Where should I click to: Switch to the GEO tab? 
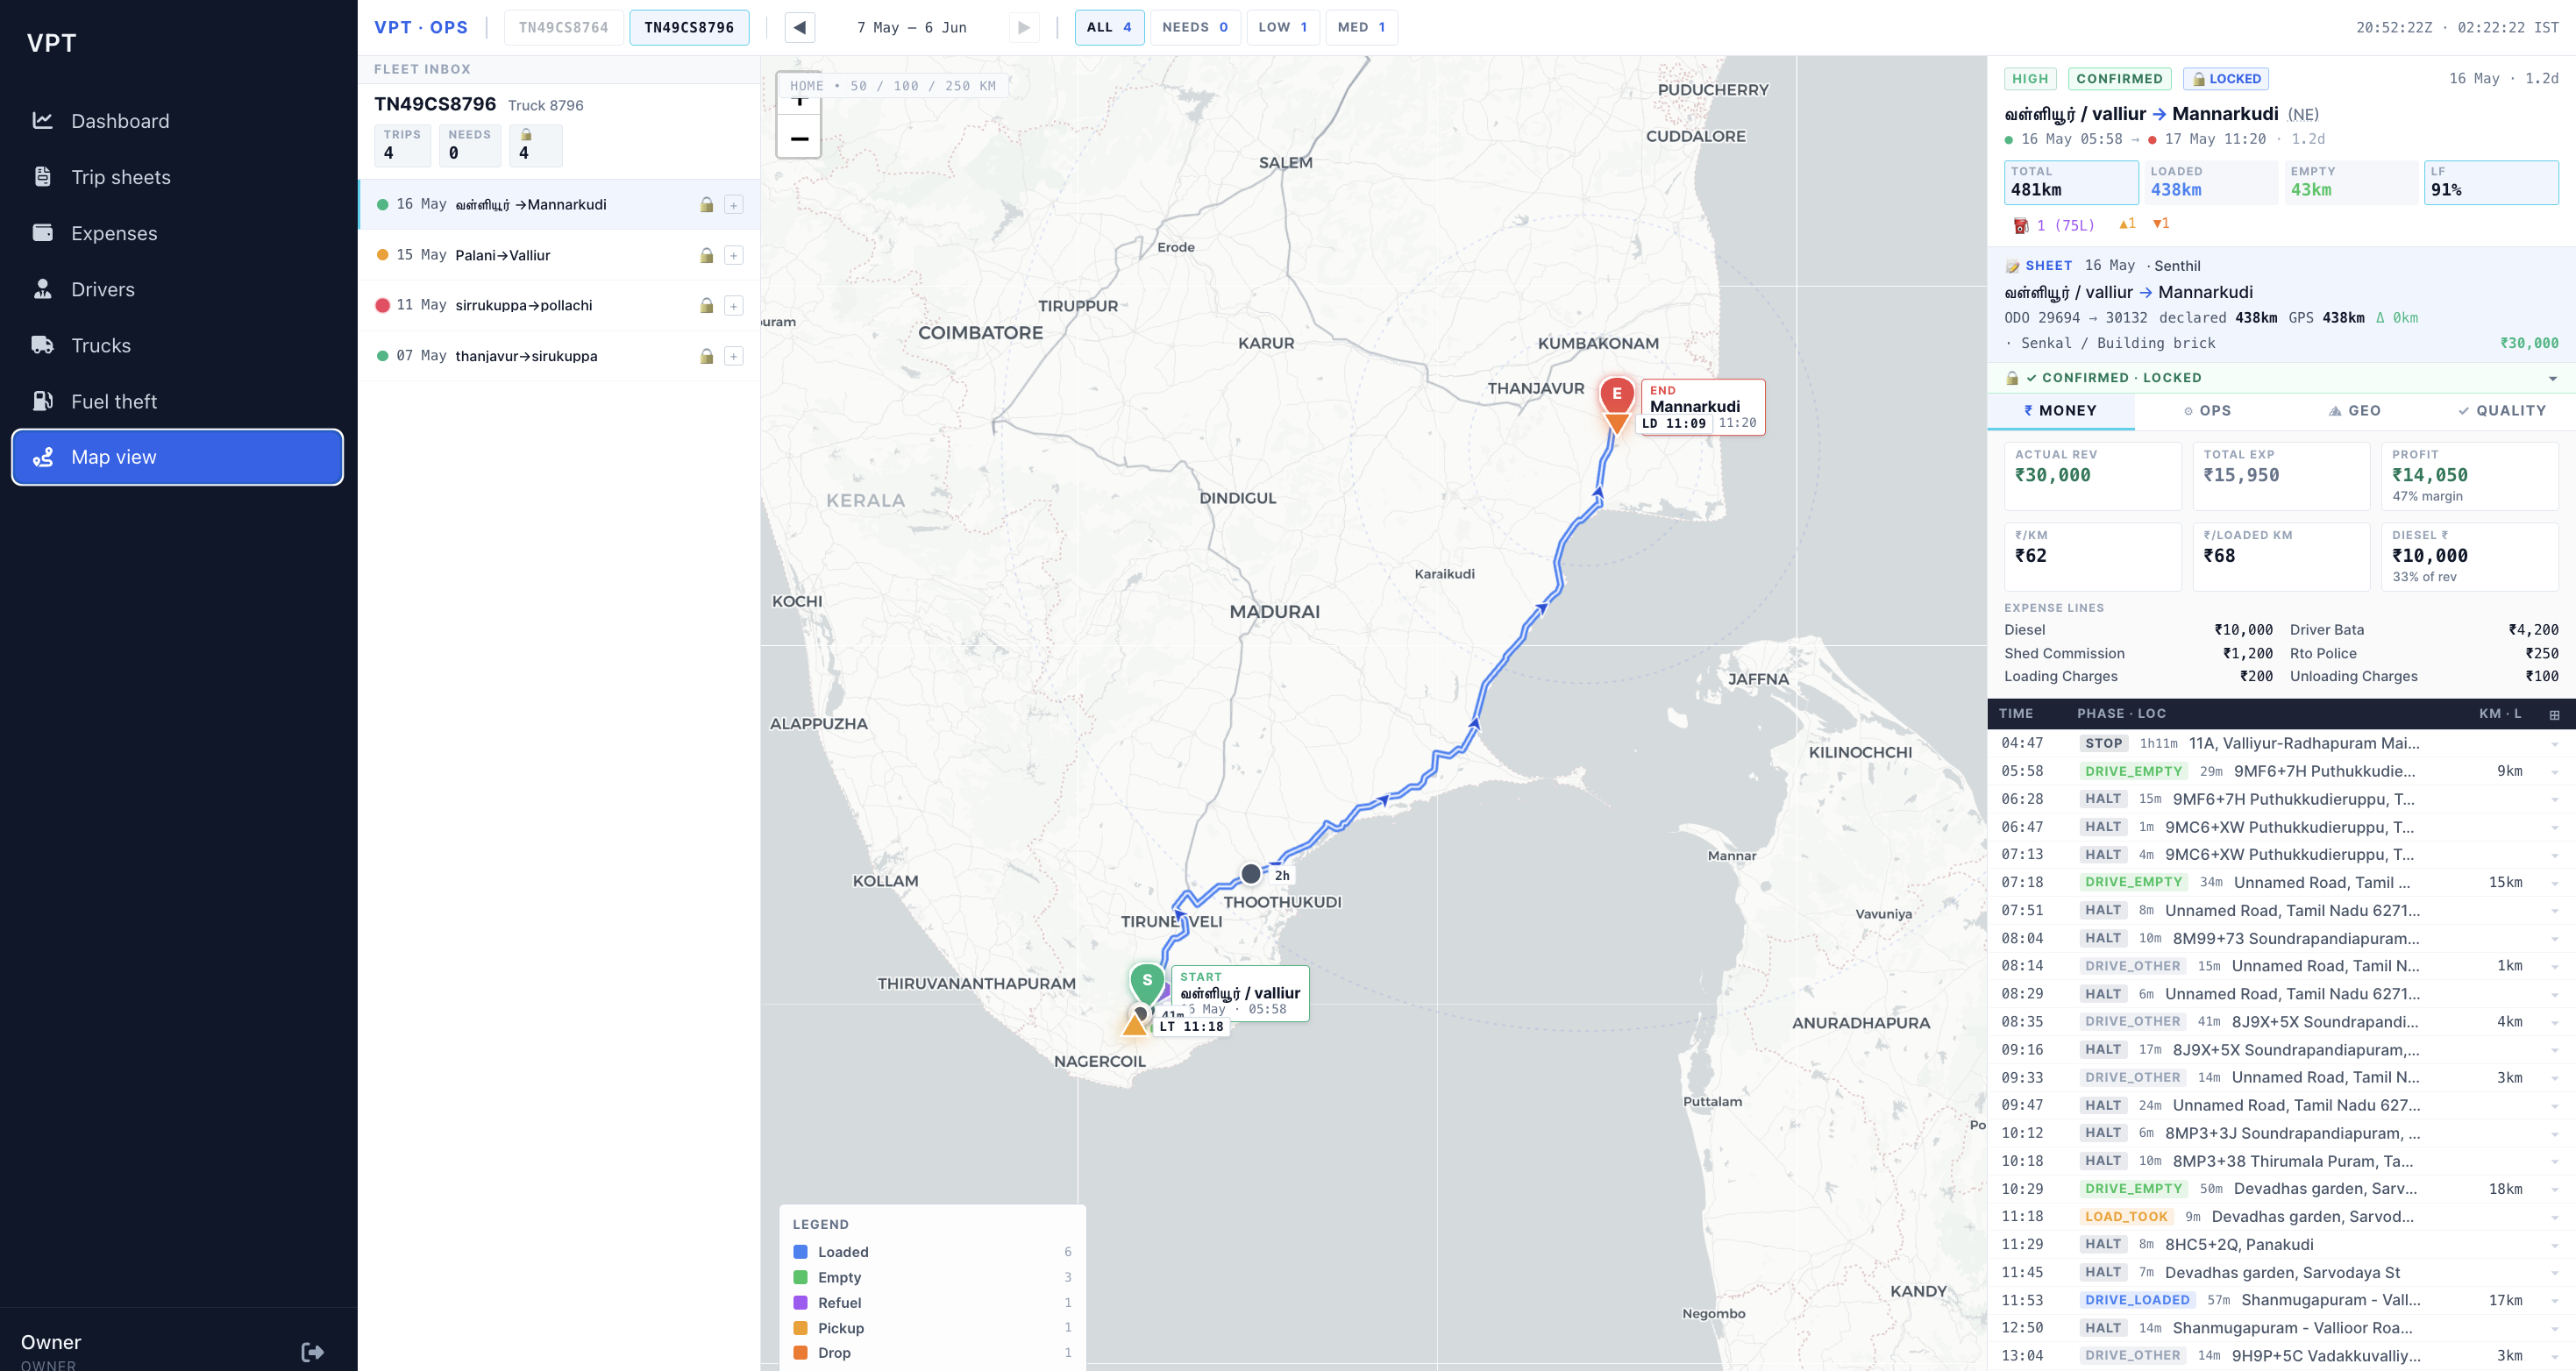coord(2354,411)
